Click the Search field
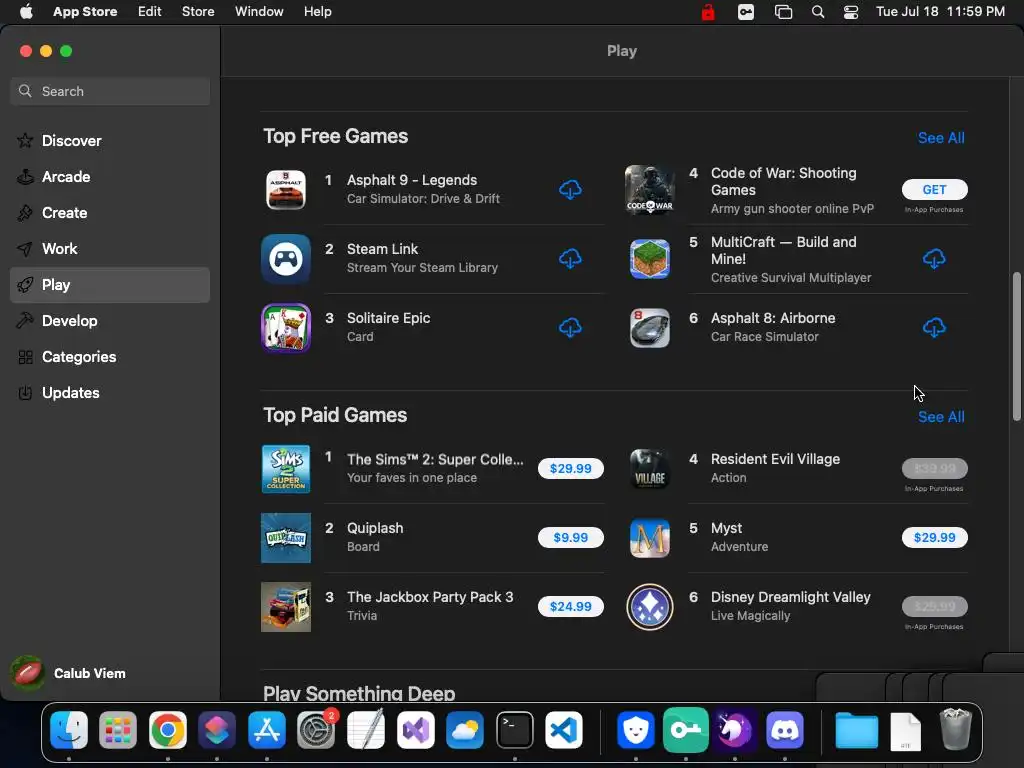This screenshot has width=1024, height=768. (x=110, y=91)
